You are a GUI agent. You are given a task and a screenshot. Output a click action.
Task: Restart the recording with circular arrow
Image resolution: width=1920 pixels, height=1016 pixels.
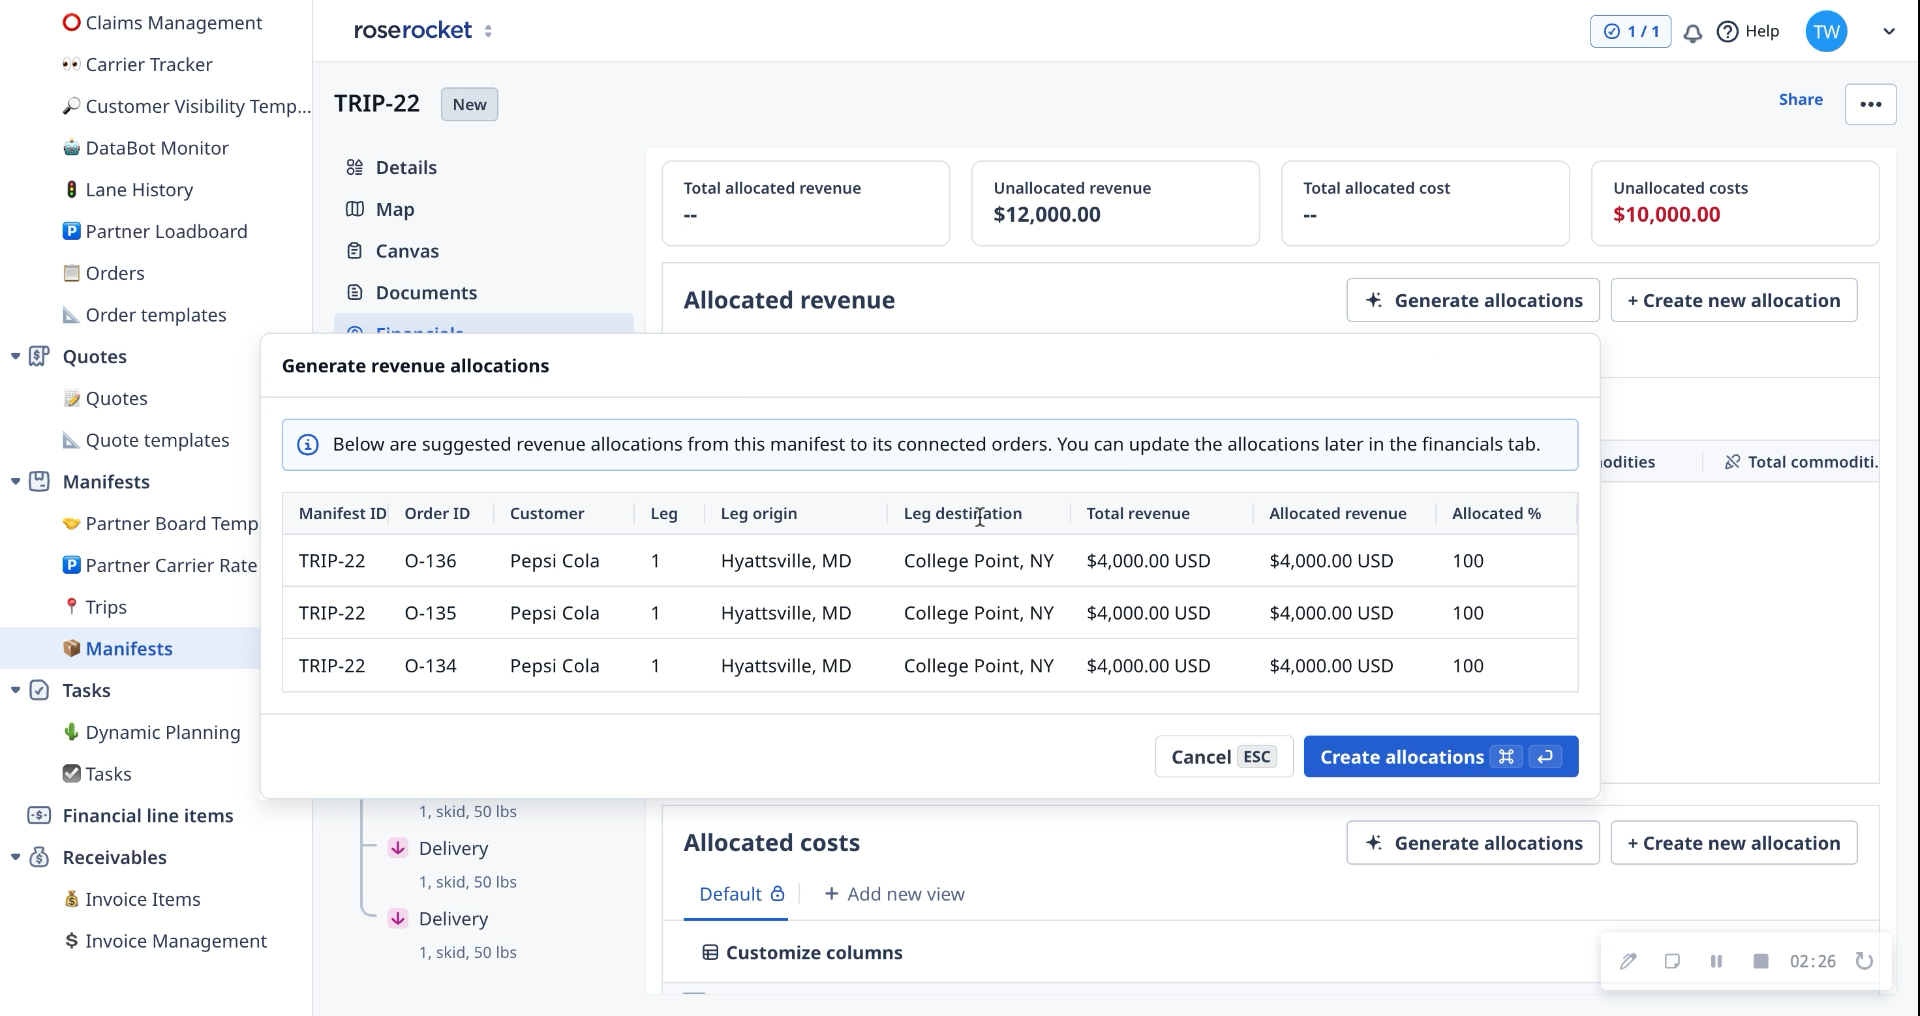tap(1864, 961)
